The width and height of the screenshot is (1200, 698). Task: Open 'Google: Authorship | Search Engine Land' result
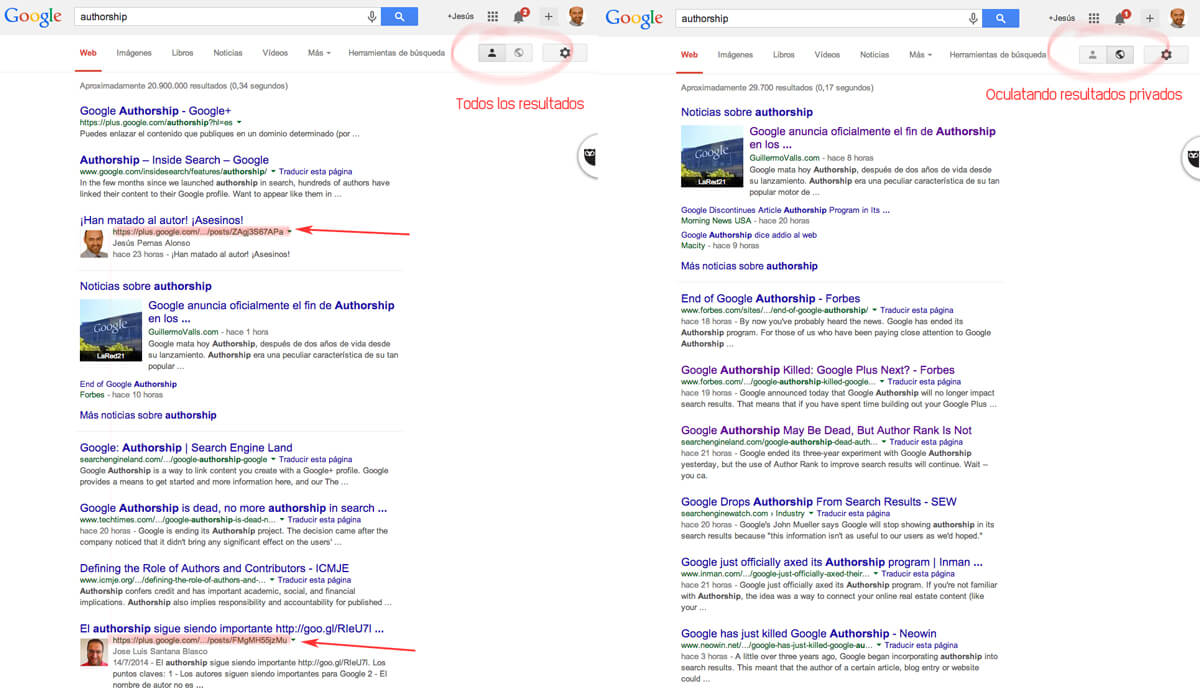pyautogui.click(x=186, y=447)
